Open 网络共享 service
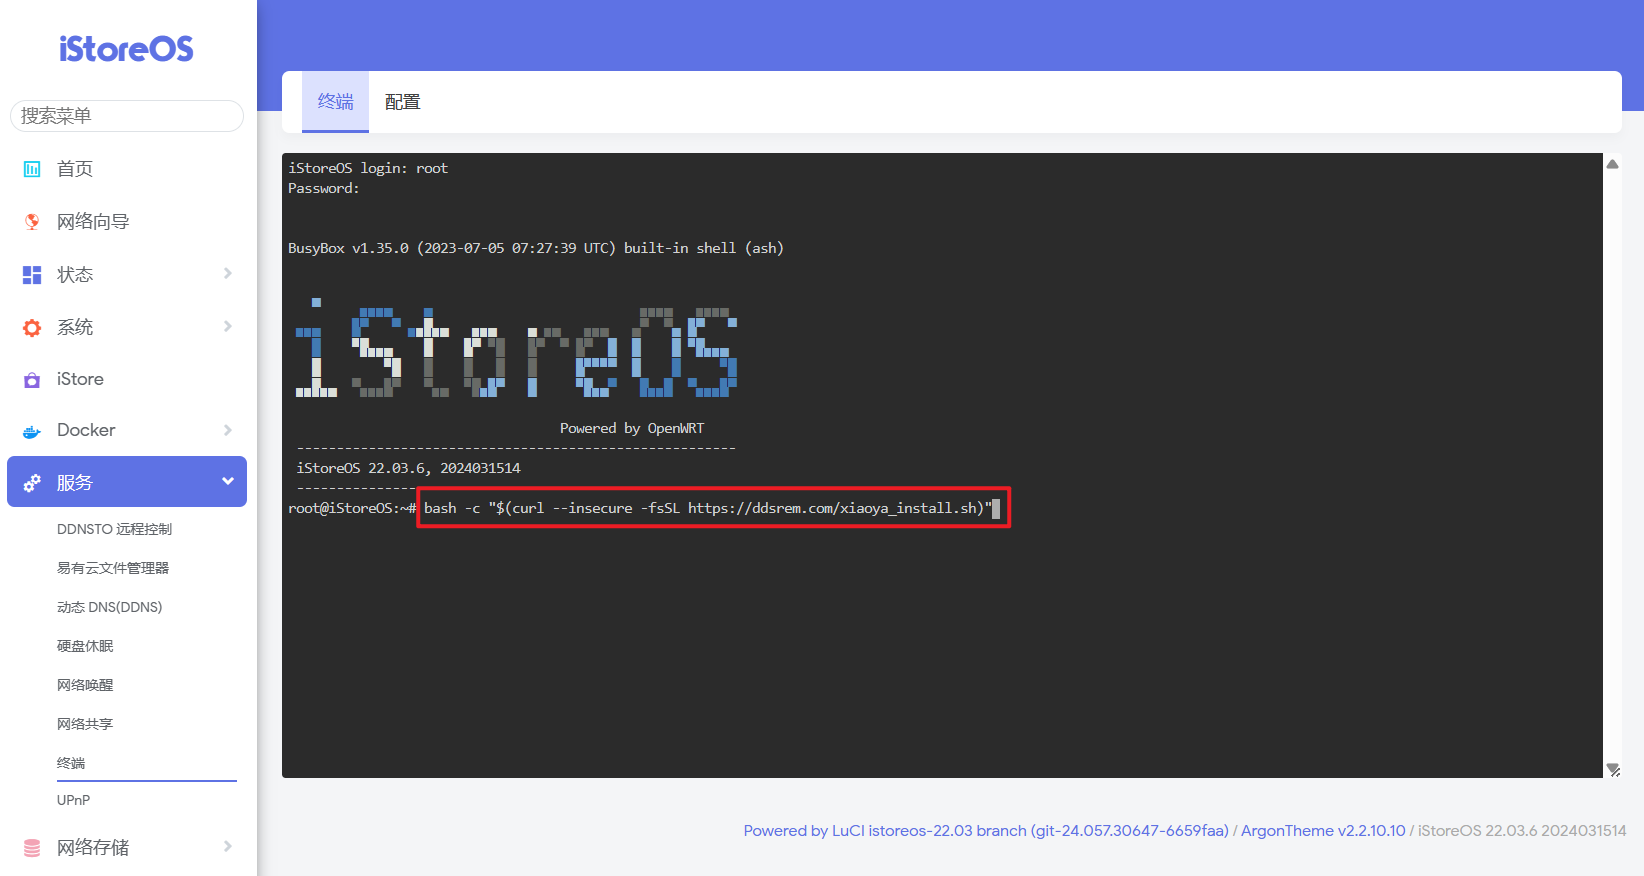The width and height of the screenshot is (1644, 876). point(85,724)
